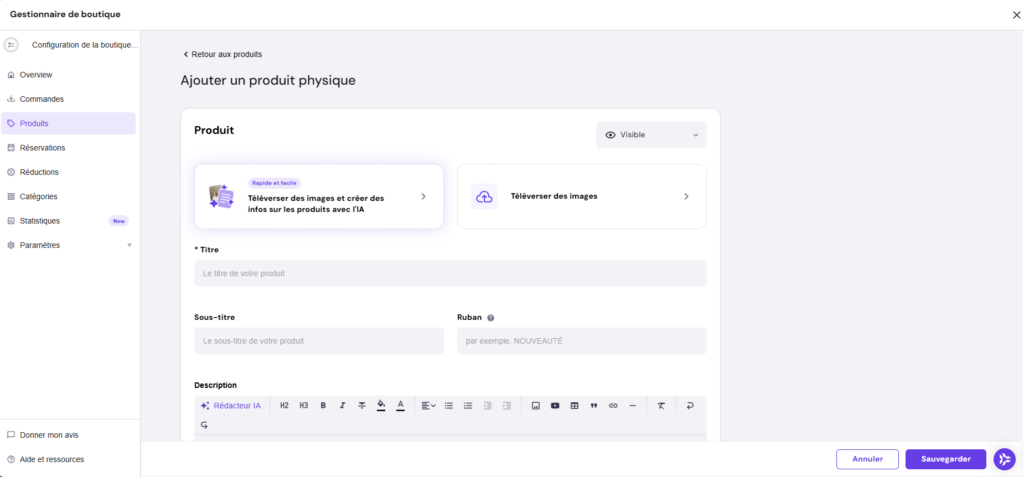The width and height of the screenshot is (1024, 477).
Task: Collapse the sidebar using the top-left toggle
Action: tap(11, 45)
